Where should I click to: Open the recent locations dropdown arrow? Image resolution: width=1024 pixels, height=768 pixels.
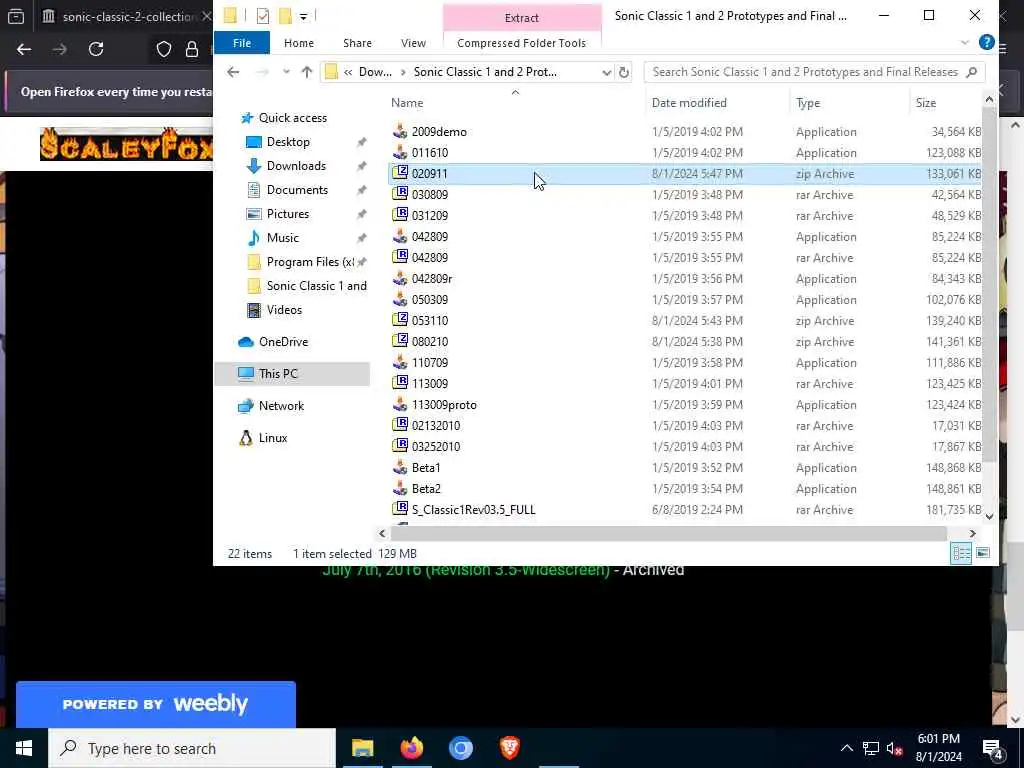pos(285,72)
